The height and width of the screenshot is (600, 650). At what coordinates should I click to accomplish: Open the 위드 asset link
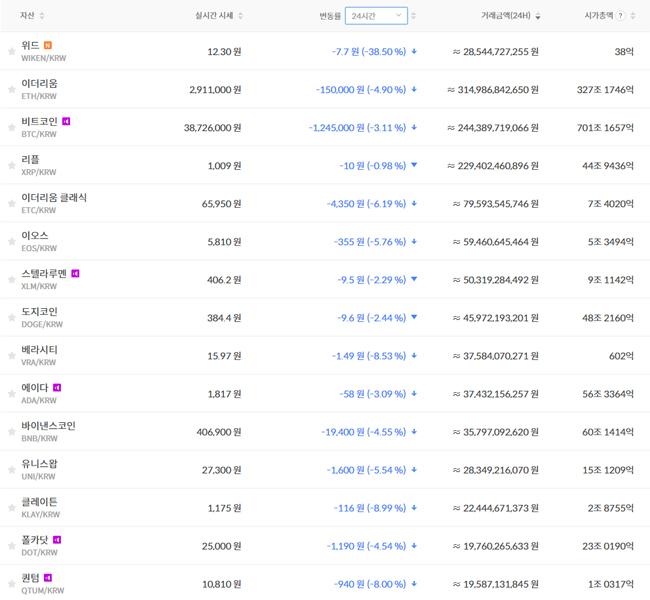pos(31,45)
